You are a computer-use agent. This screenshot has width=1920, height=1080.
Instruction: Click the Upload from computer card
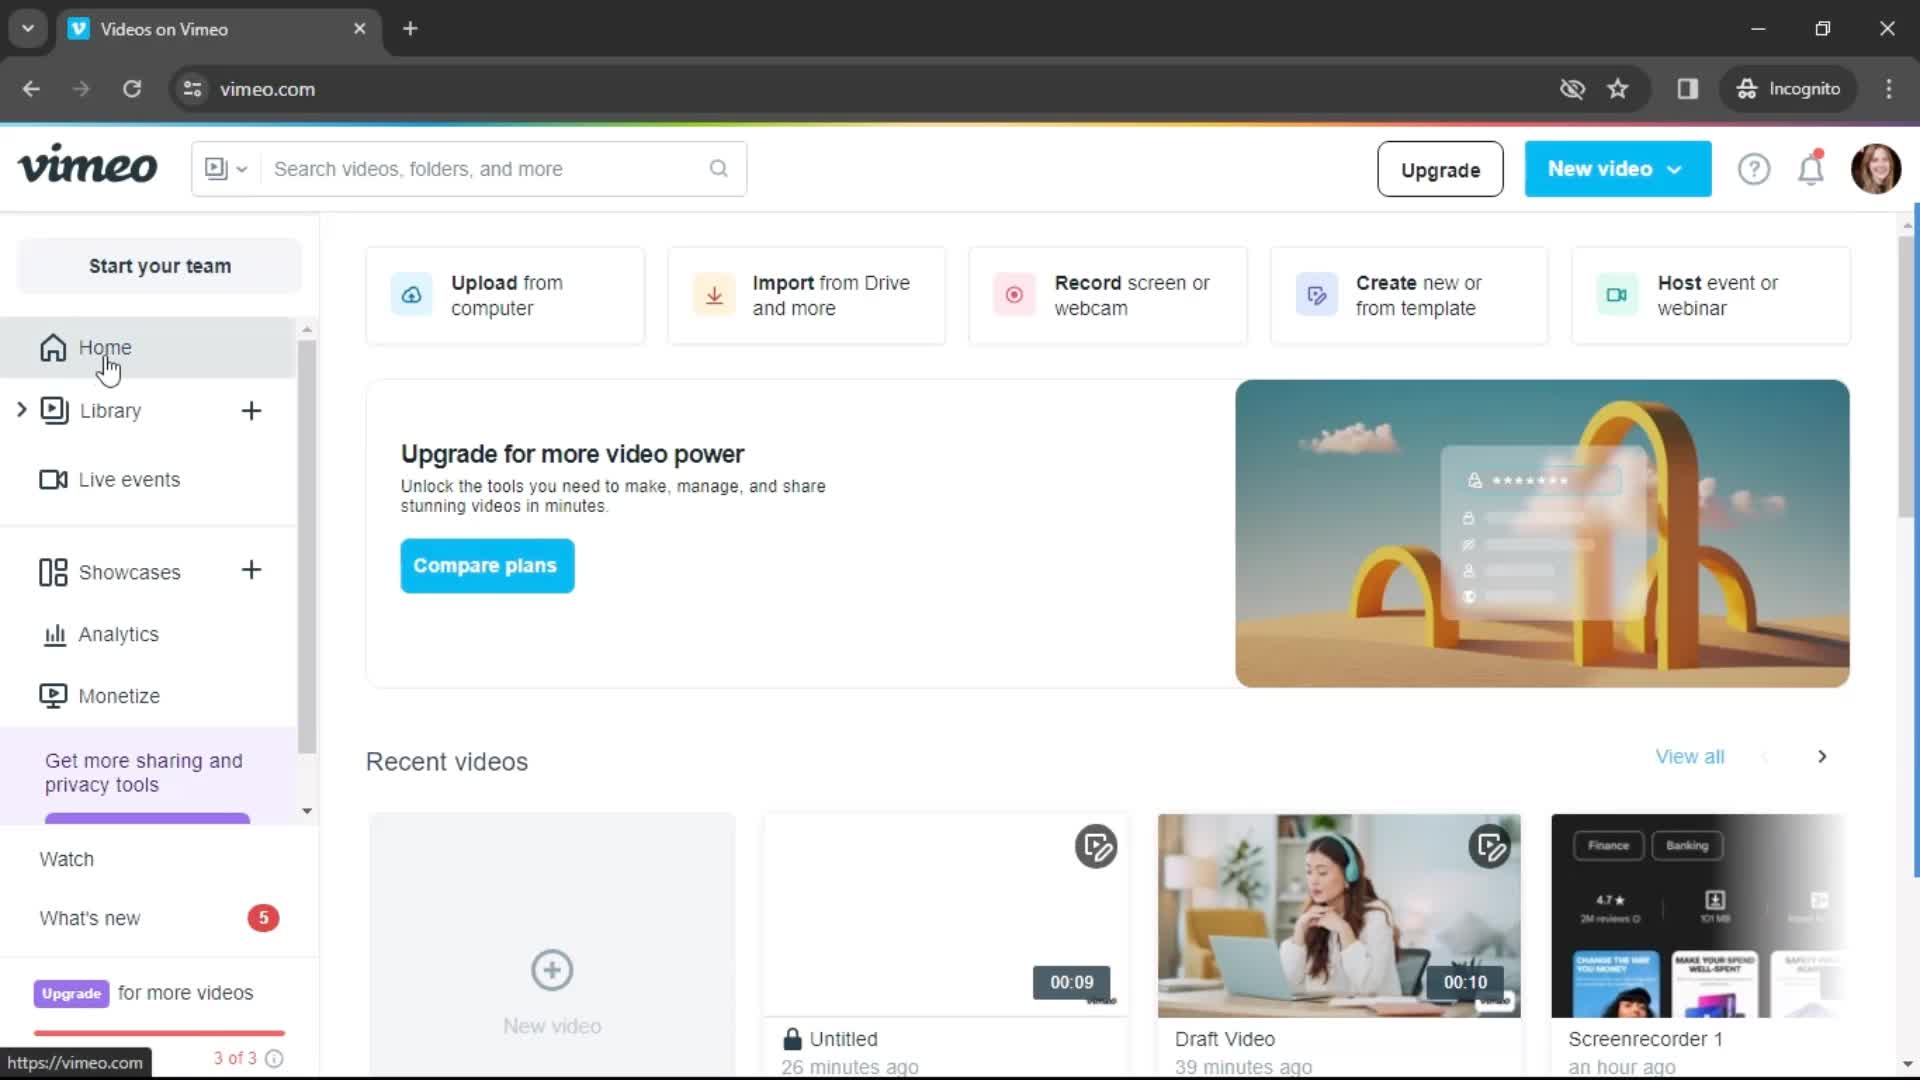tap(505, 296)
